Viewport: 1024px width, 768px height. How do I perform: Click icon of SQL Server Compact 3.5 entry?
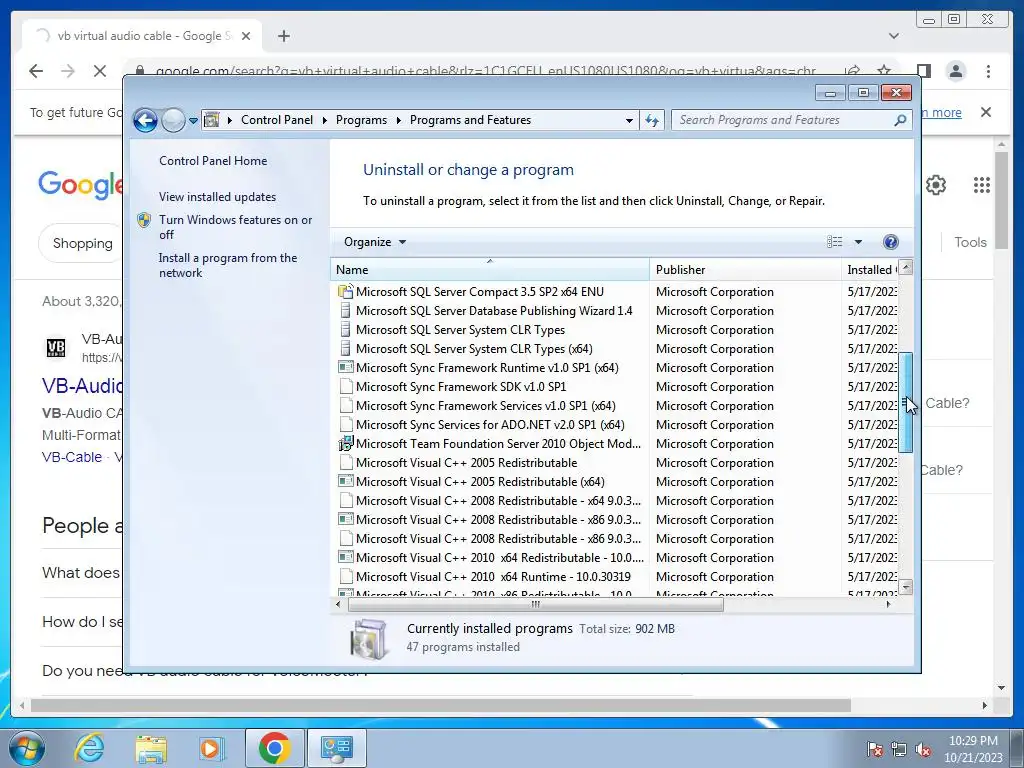[345, 291]
